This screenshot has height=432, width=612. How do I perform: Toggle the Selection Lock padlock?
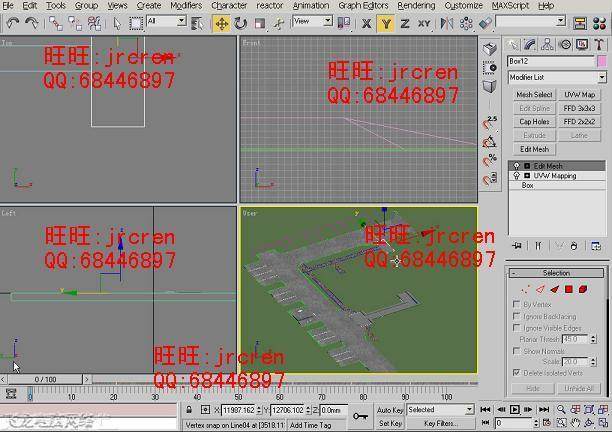(x=189, y=410)
